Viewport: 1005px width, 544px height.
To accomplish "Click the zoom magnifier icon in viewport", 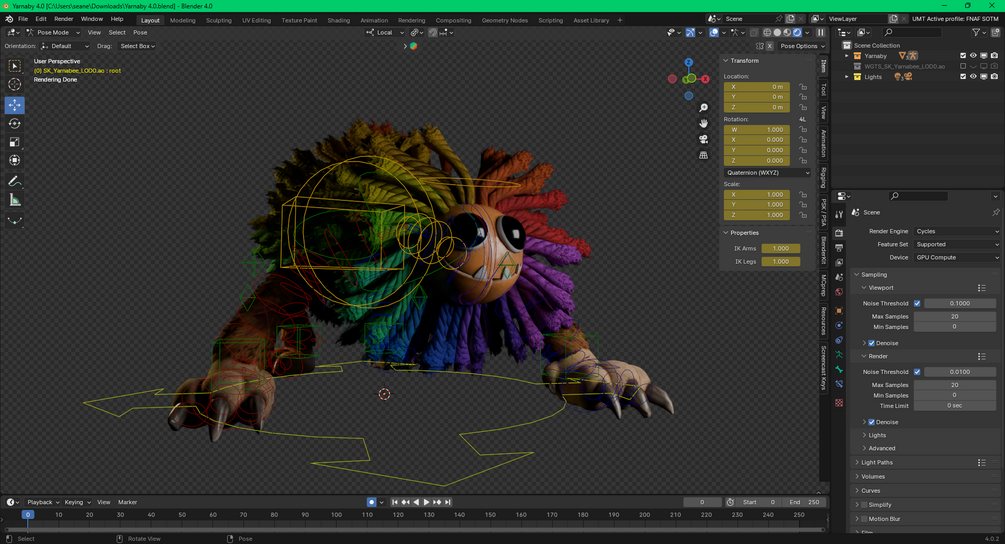I will pyautogui.click(x=704, y=108).
